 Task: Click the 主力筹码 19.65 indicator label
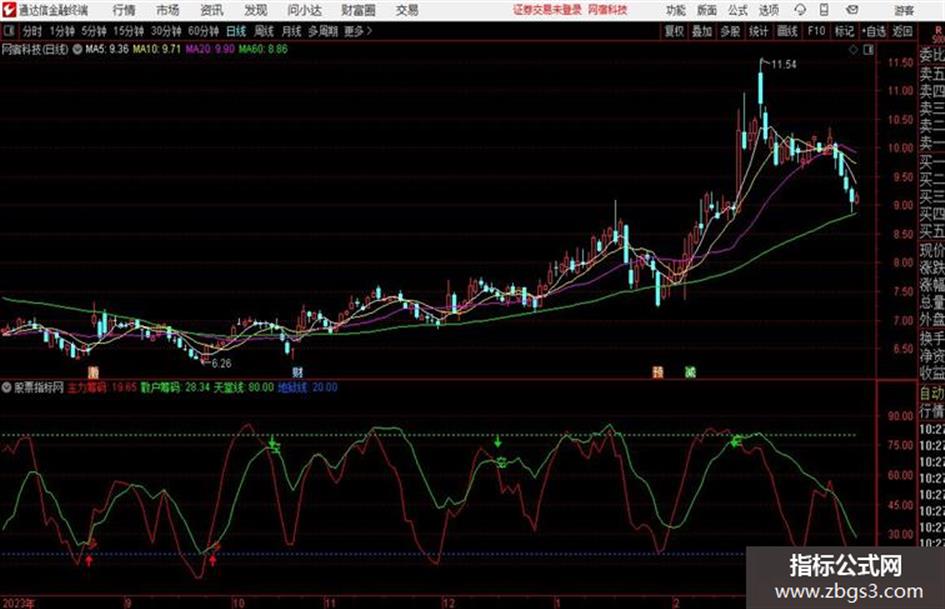click(102, 387)
